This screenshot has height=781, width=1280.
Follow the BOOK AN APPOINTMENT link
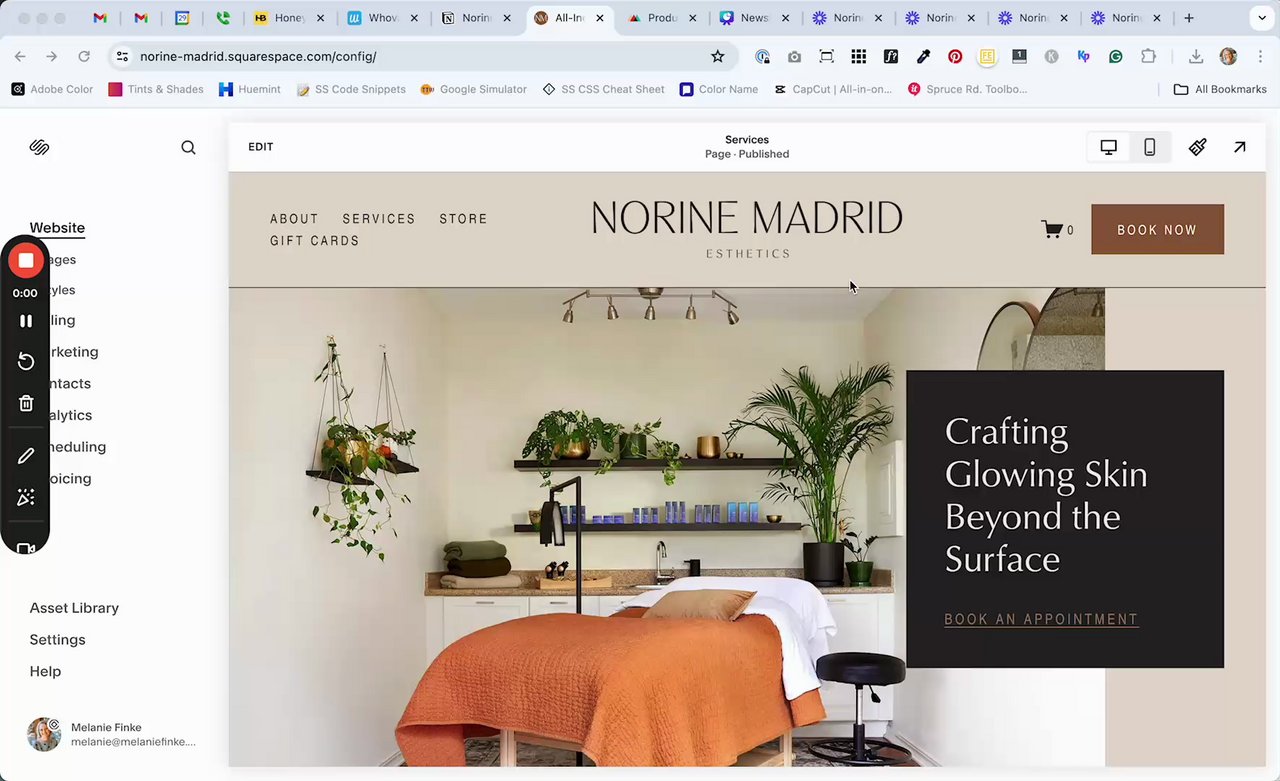click(1041, 619)
